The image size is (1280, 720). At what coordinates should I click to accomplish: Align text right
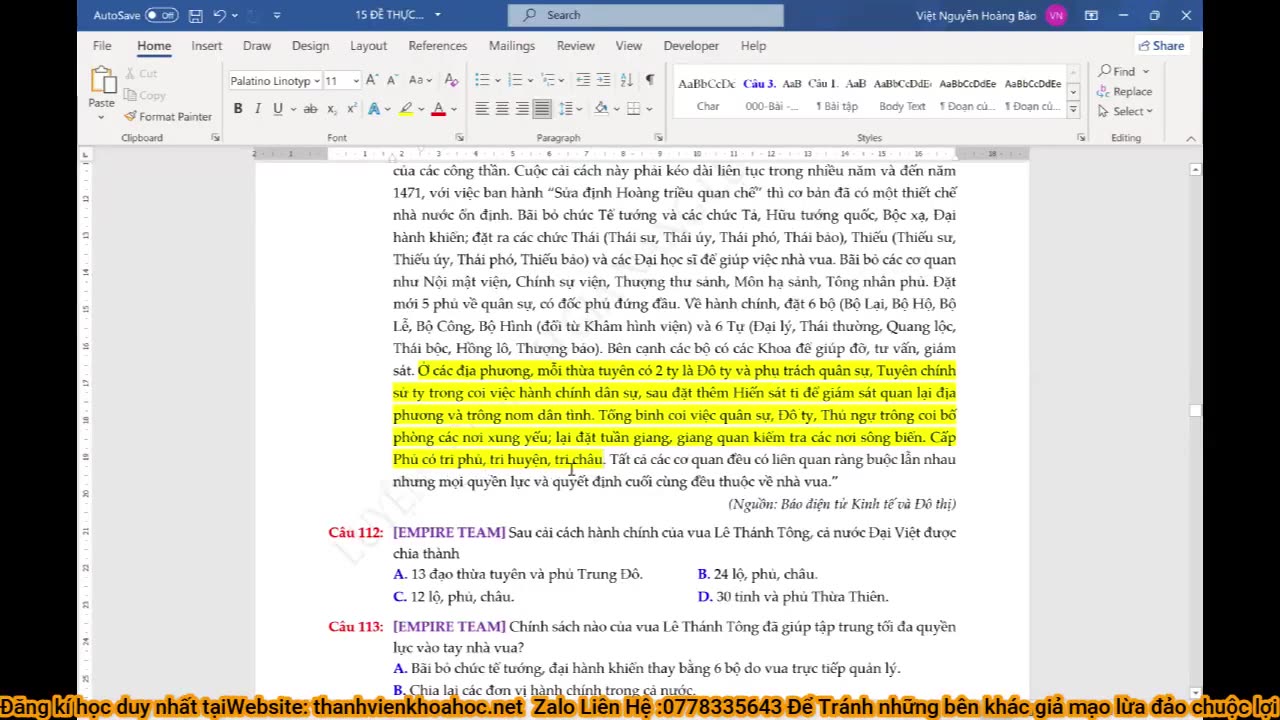(x=522, y=109)
